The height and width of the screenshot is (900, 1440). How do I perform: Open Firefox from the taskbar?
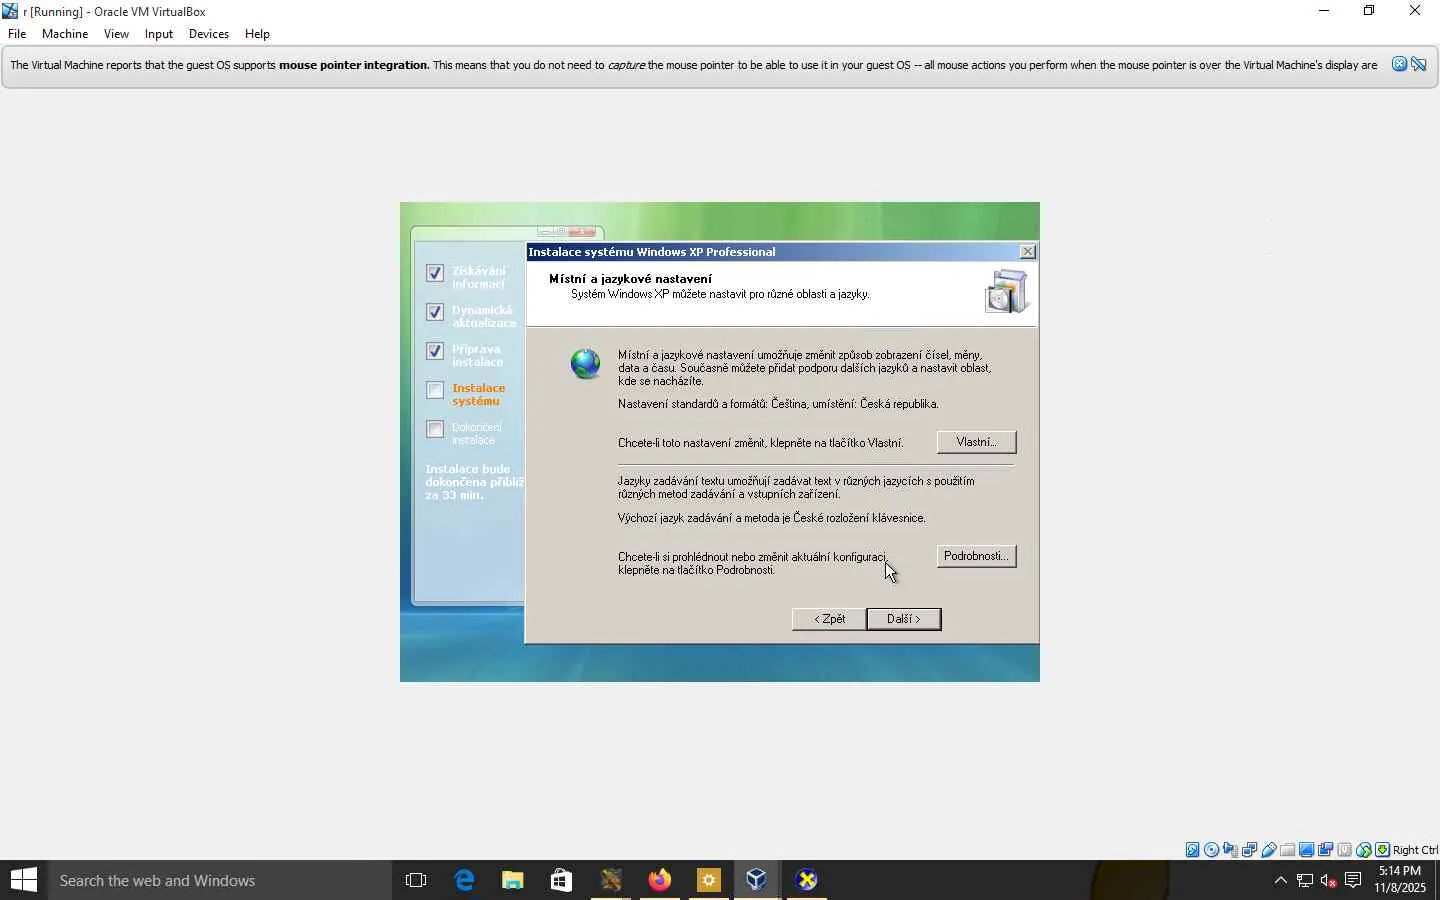660,880
